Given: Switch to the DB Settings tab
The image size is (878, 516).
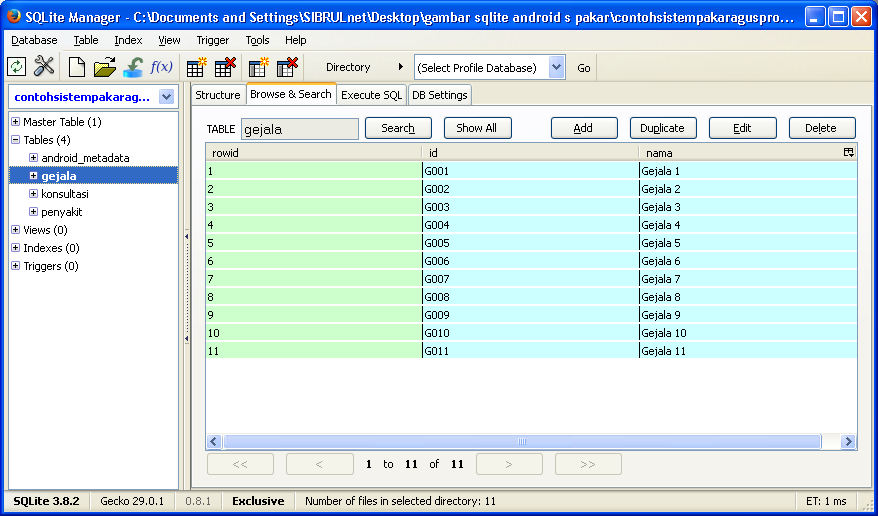Looking at the screenshot, I should (440, 95).
